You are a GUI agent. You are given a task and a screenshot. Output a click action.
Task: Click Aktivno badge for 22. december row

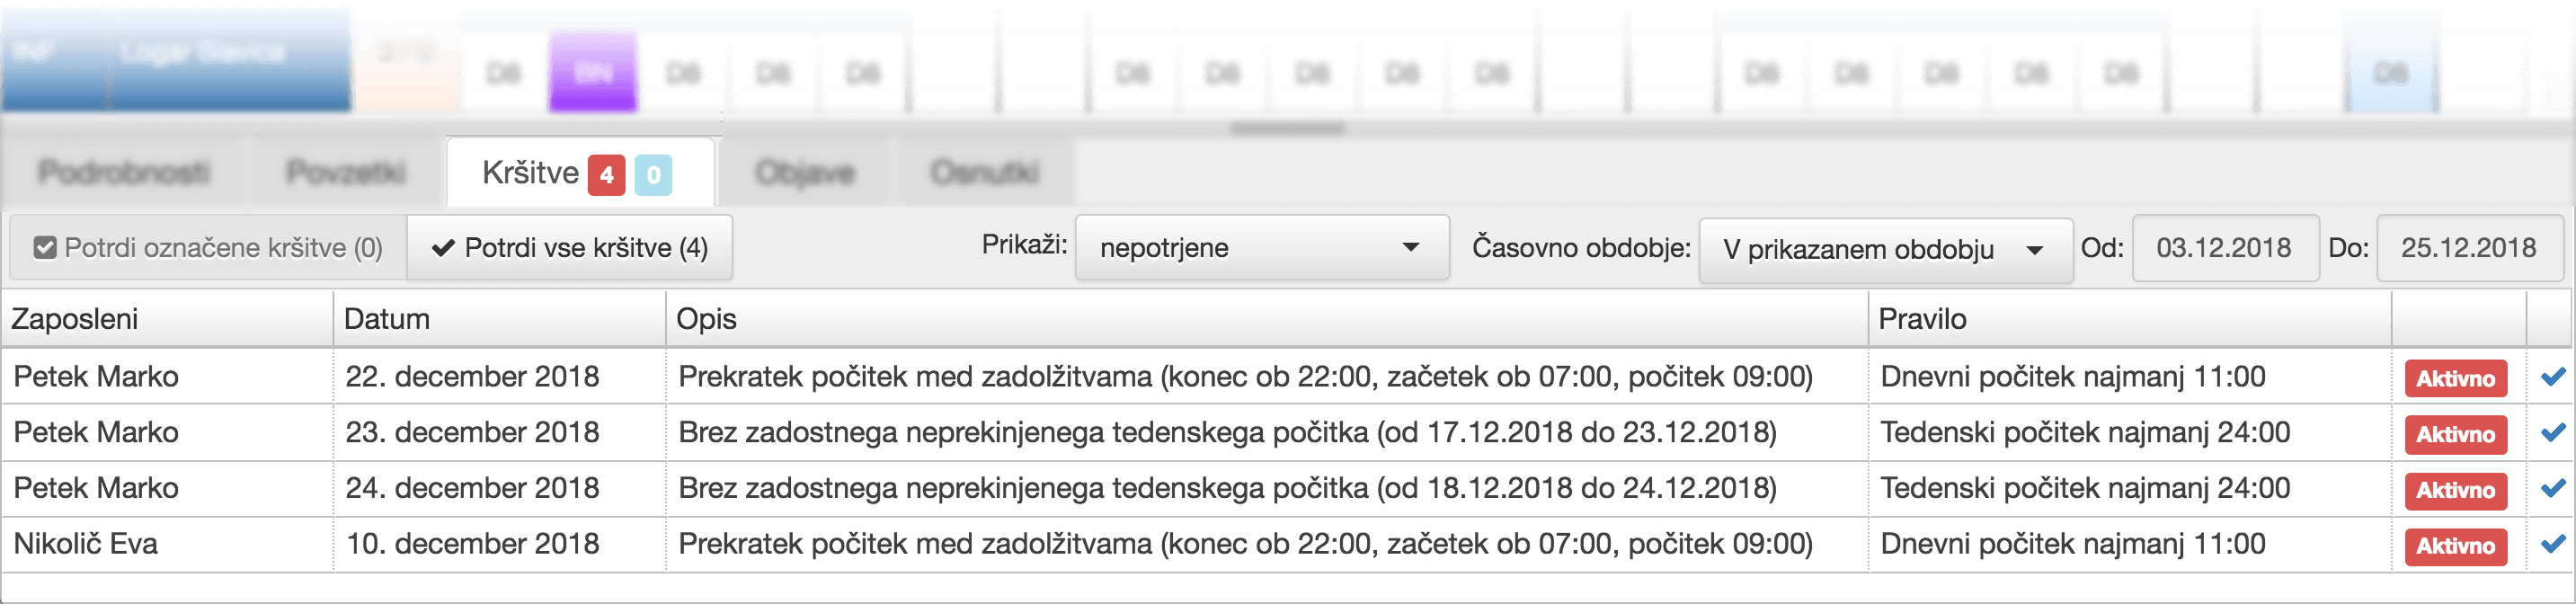pos(2455,379)
